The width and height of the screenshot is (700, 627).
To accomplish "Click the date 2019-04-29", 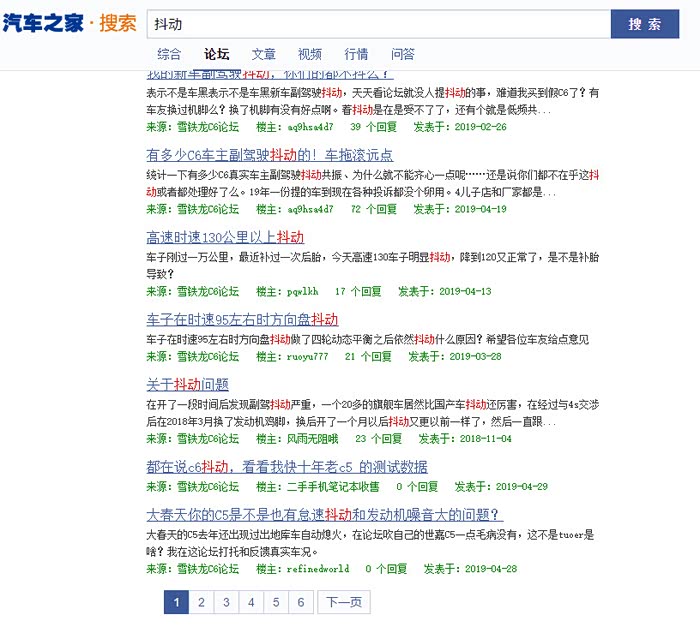I will 521,487.
